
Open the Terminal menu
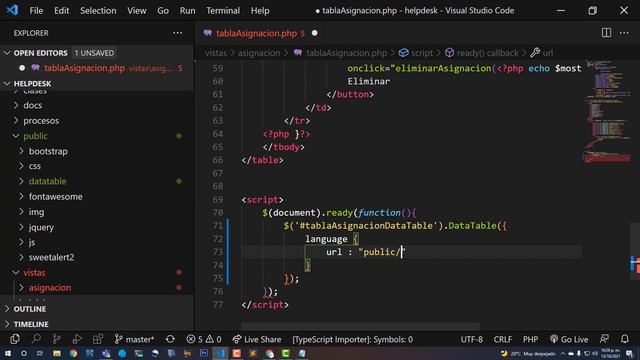[x=223, y=11]
